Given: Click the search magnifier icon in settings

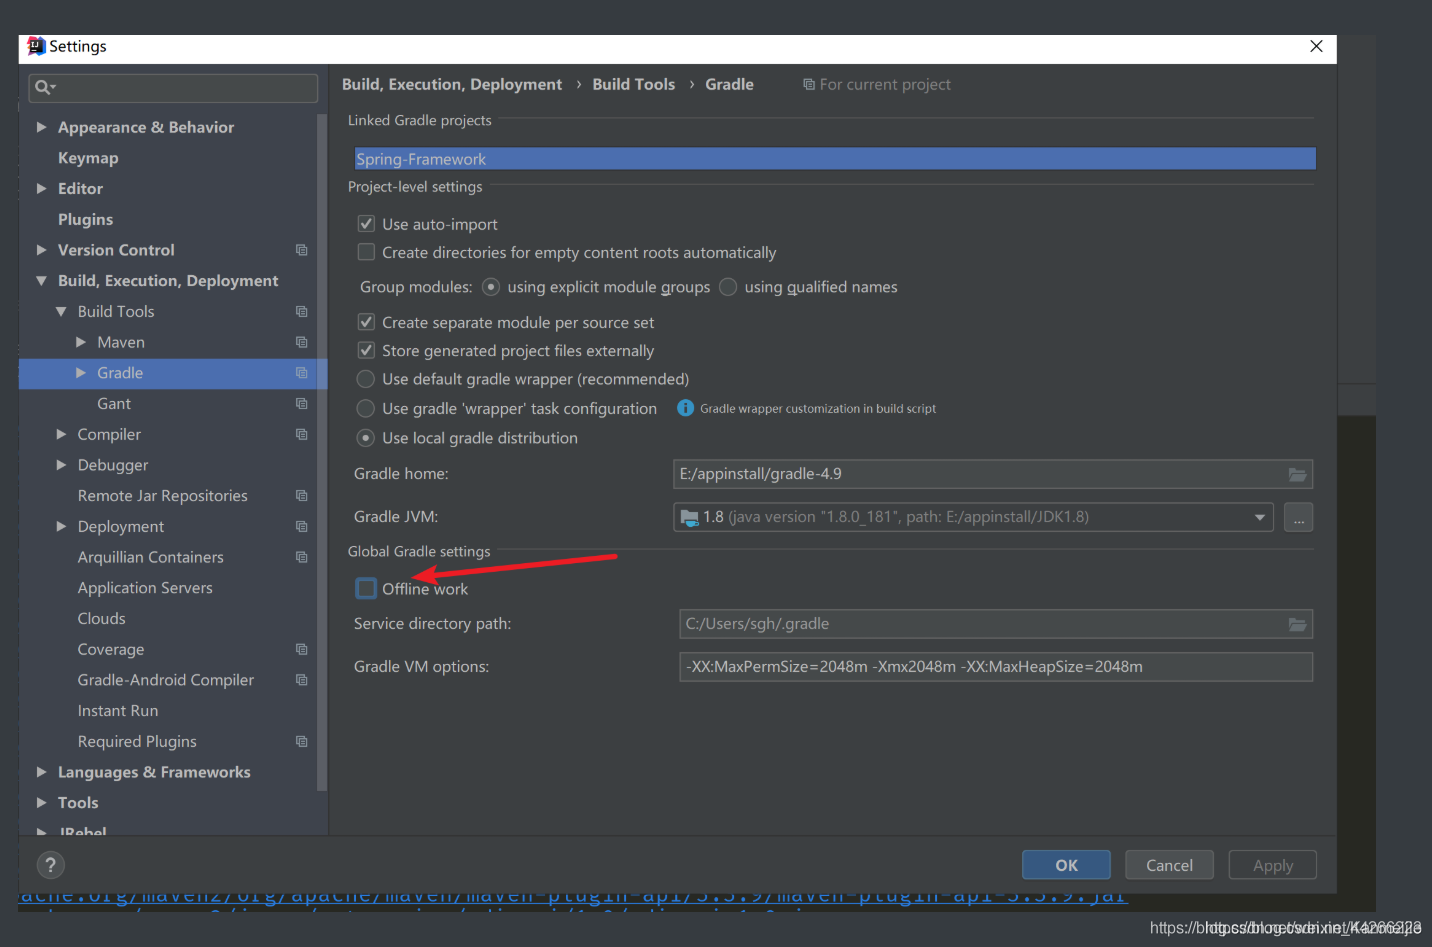Looking at the screenshot, I should pyautogui.click(x=44, y=88).
